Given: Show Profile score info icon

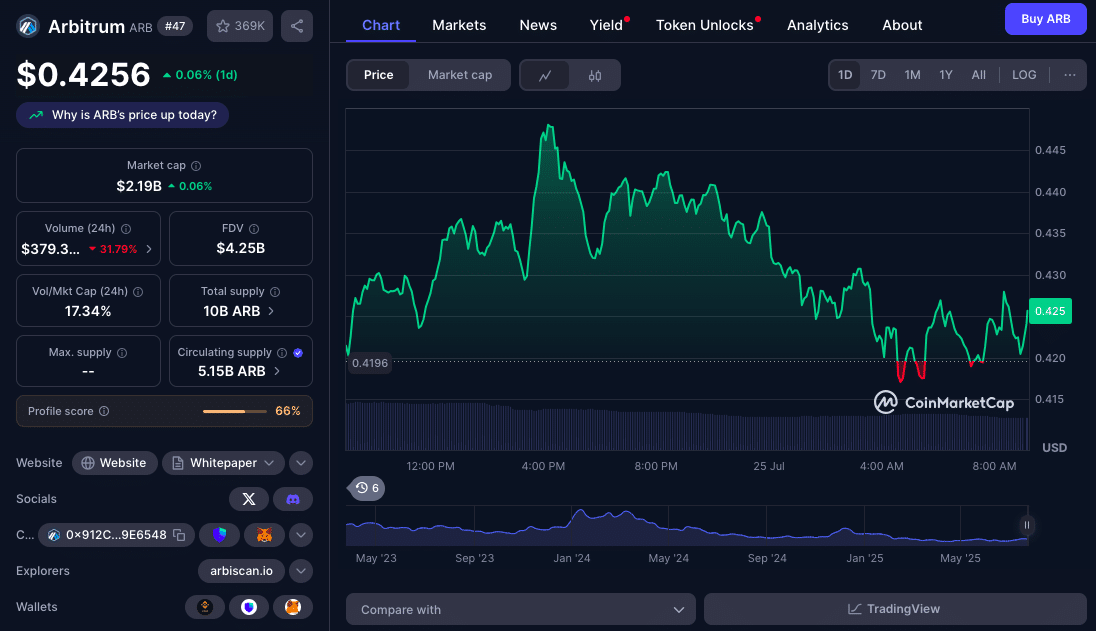Looking at the screenshot, I should pos(104,411).
